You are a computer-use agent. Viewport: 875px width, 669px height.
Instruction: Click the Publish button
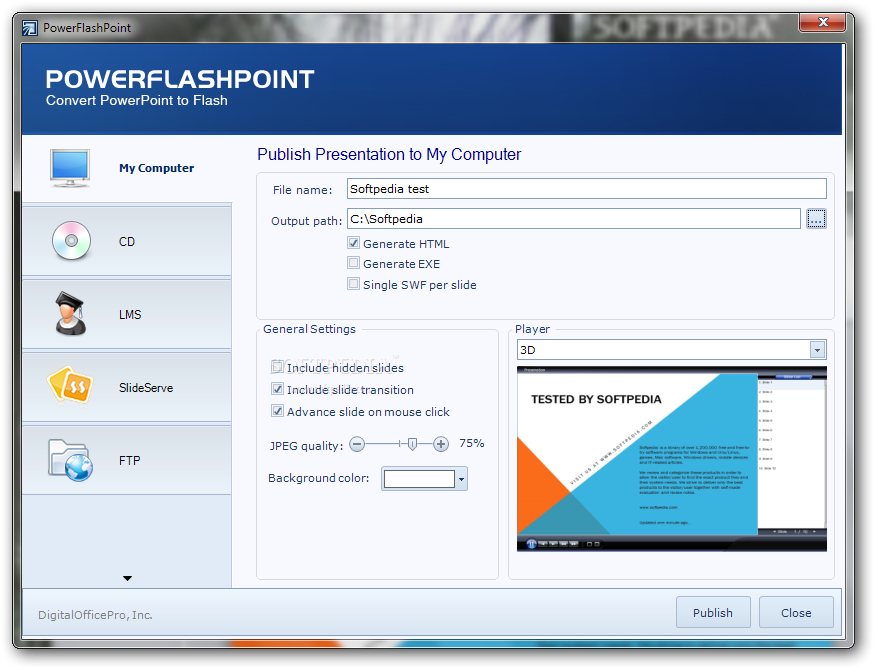click(x=713, y=613)
